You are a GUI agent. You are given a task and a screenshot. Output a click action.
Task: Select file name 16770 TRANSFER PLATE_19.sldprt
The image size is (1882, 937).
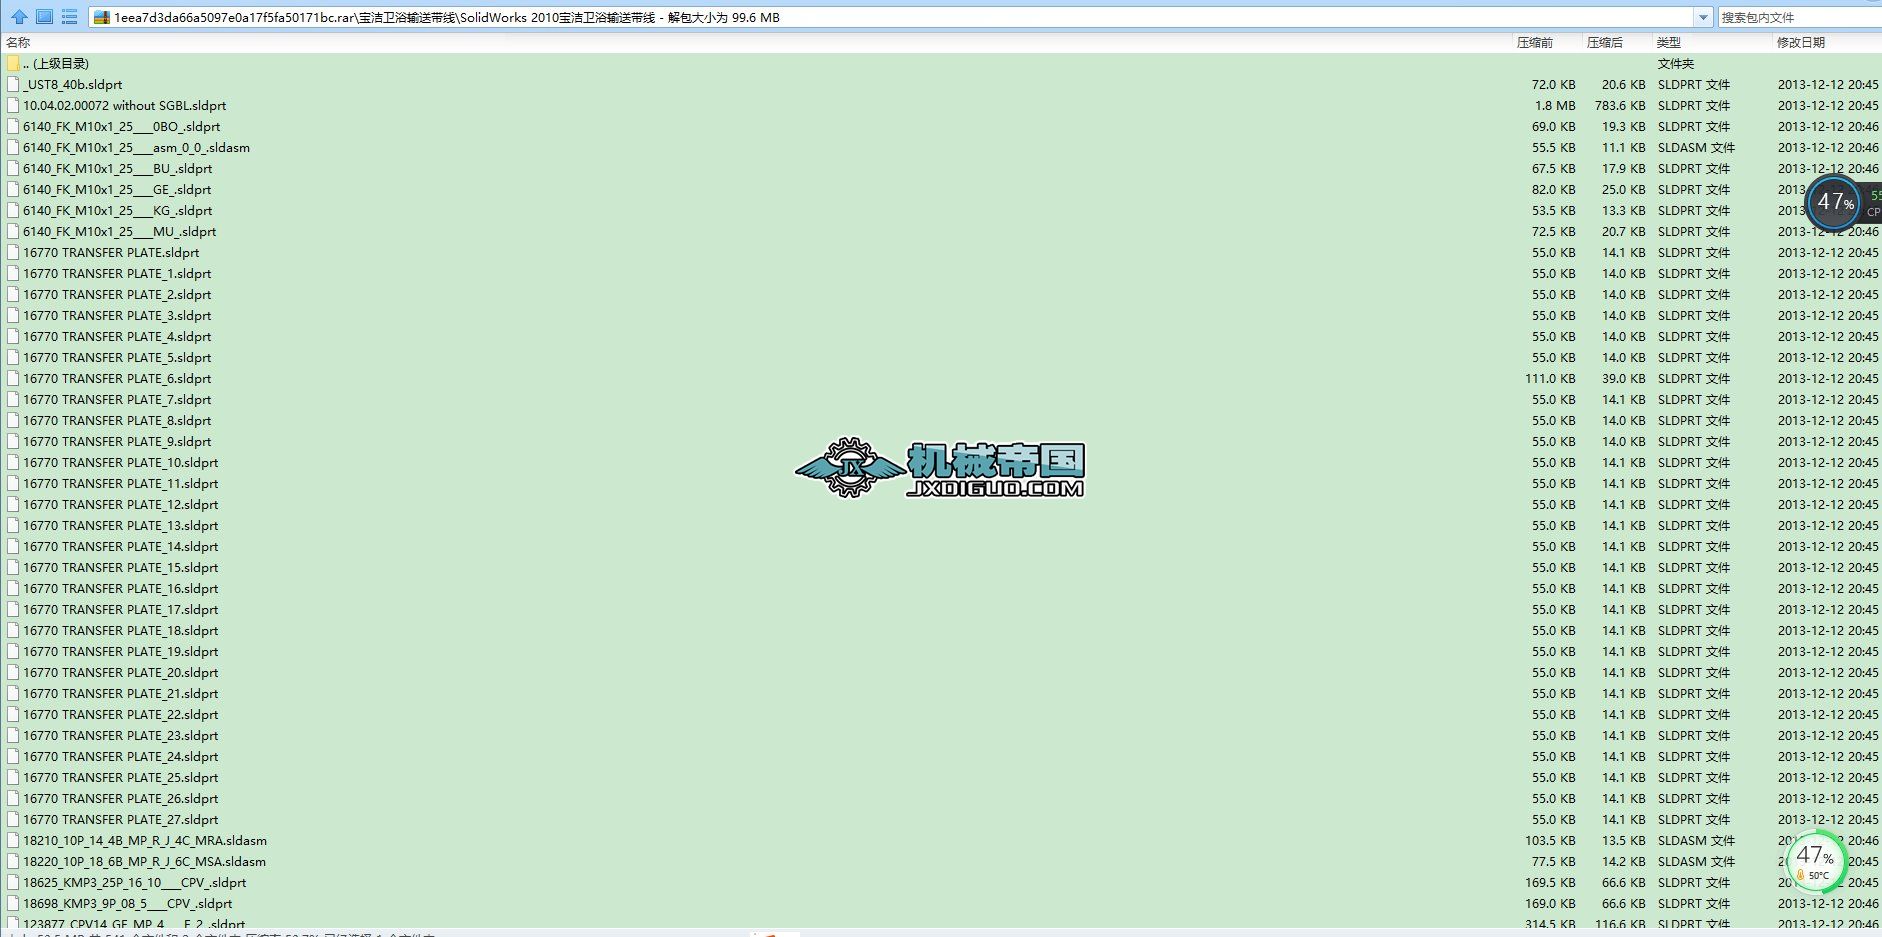click(x=120, y=651)
